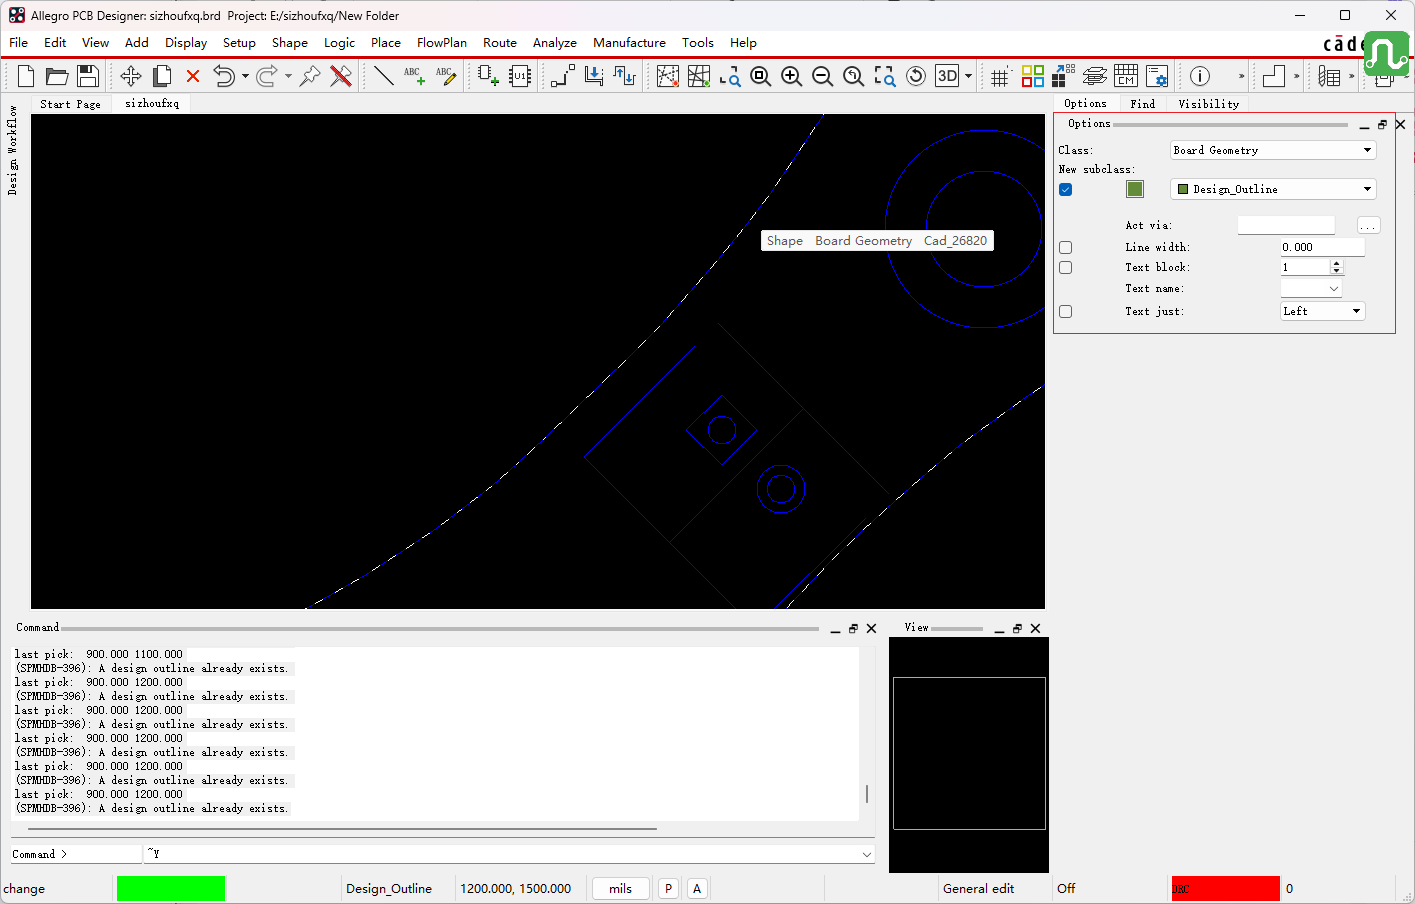Expand the Command line history dropdown

pos(866,854)
